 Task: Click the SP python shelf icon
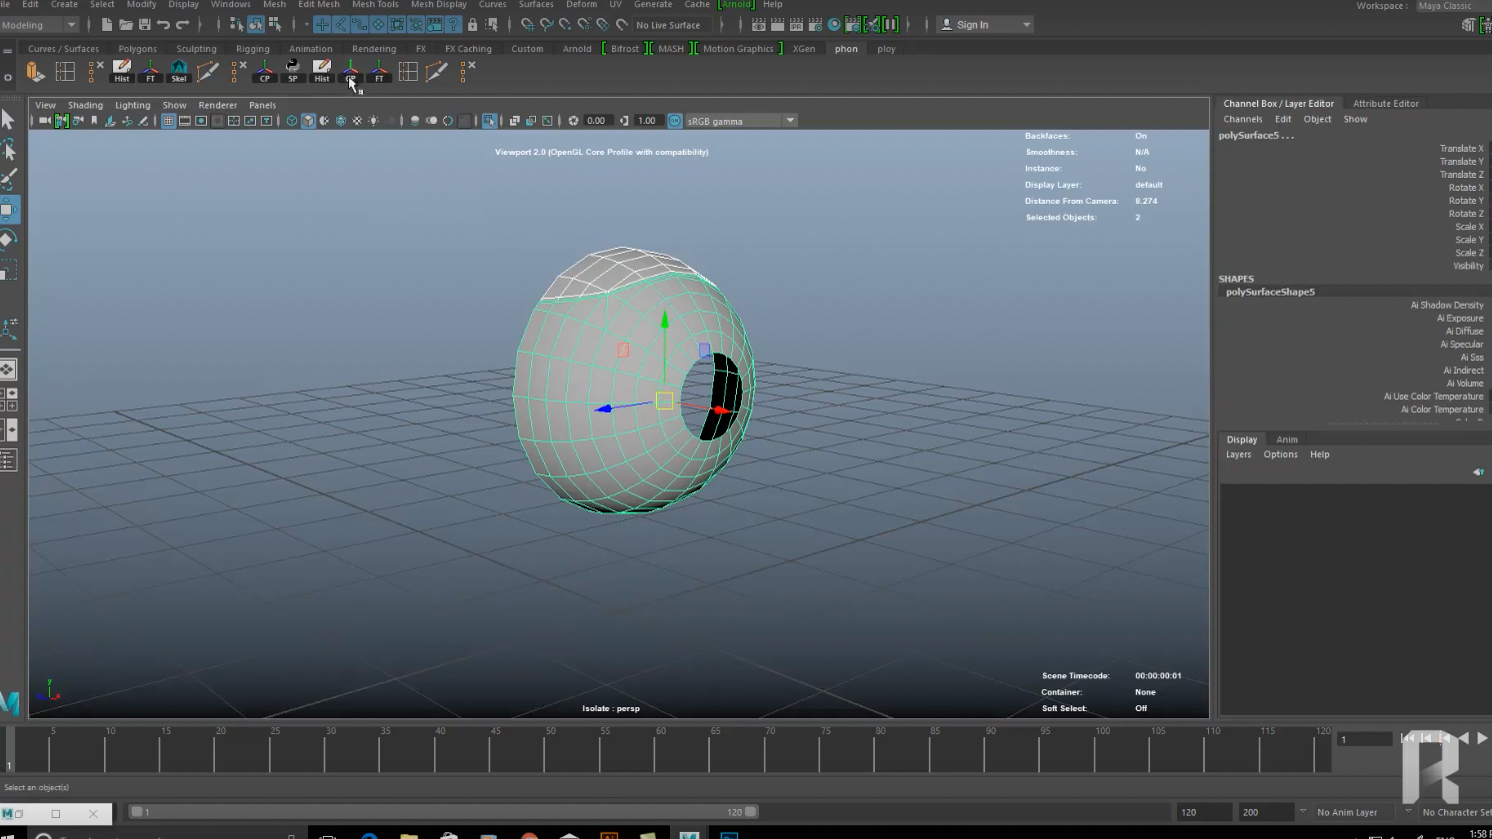[x=293, y=71]
